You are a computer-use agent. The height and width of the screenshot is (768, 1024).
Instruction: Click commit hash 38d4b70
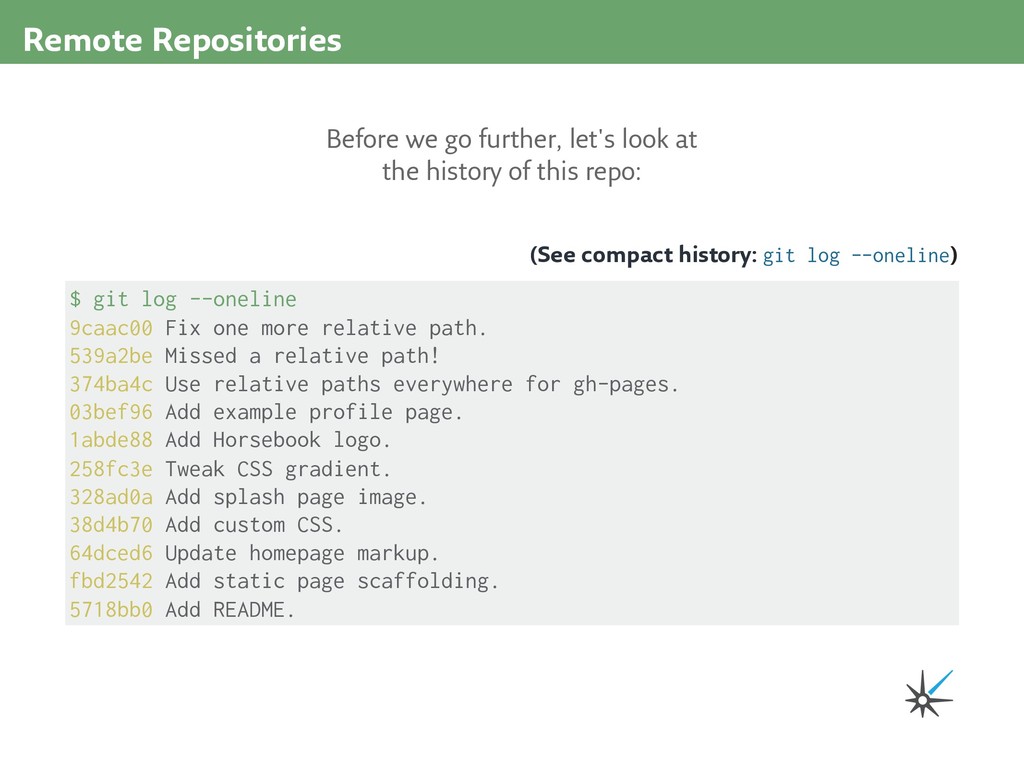pyautogui.click(x=111, y=525)
